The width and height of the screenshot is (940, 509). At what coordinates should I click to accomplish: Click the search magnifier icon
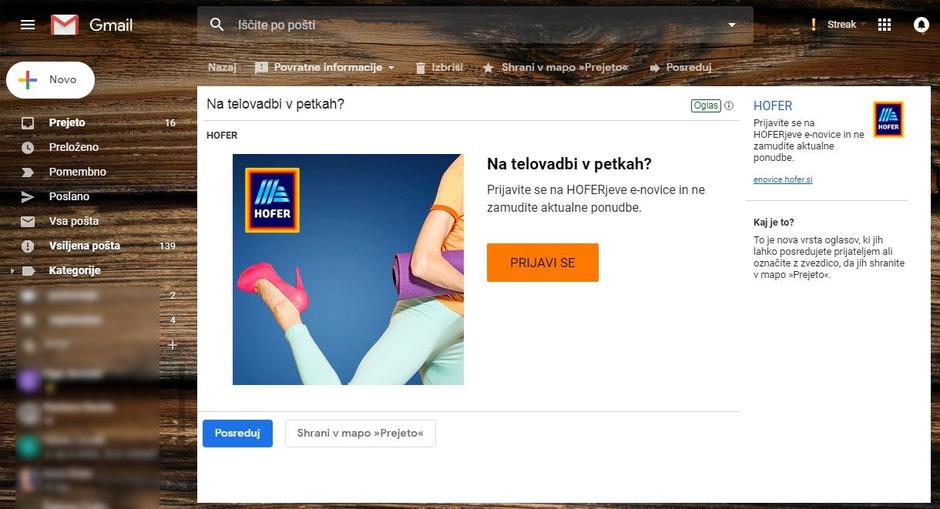[x=217, y=25]
